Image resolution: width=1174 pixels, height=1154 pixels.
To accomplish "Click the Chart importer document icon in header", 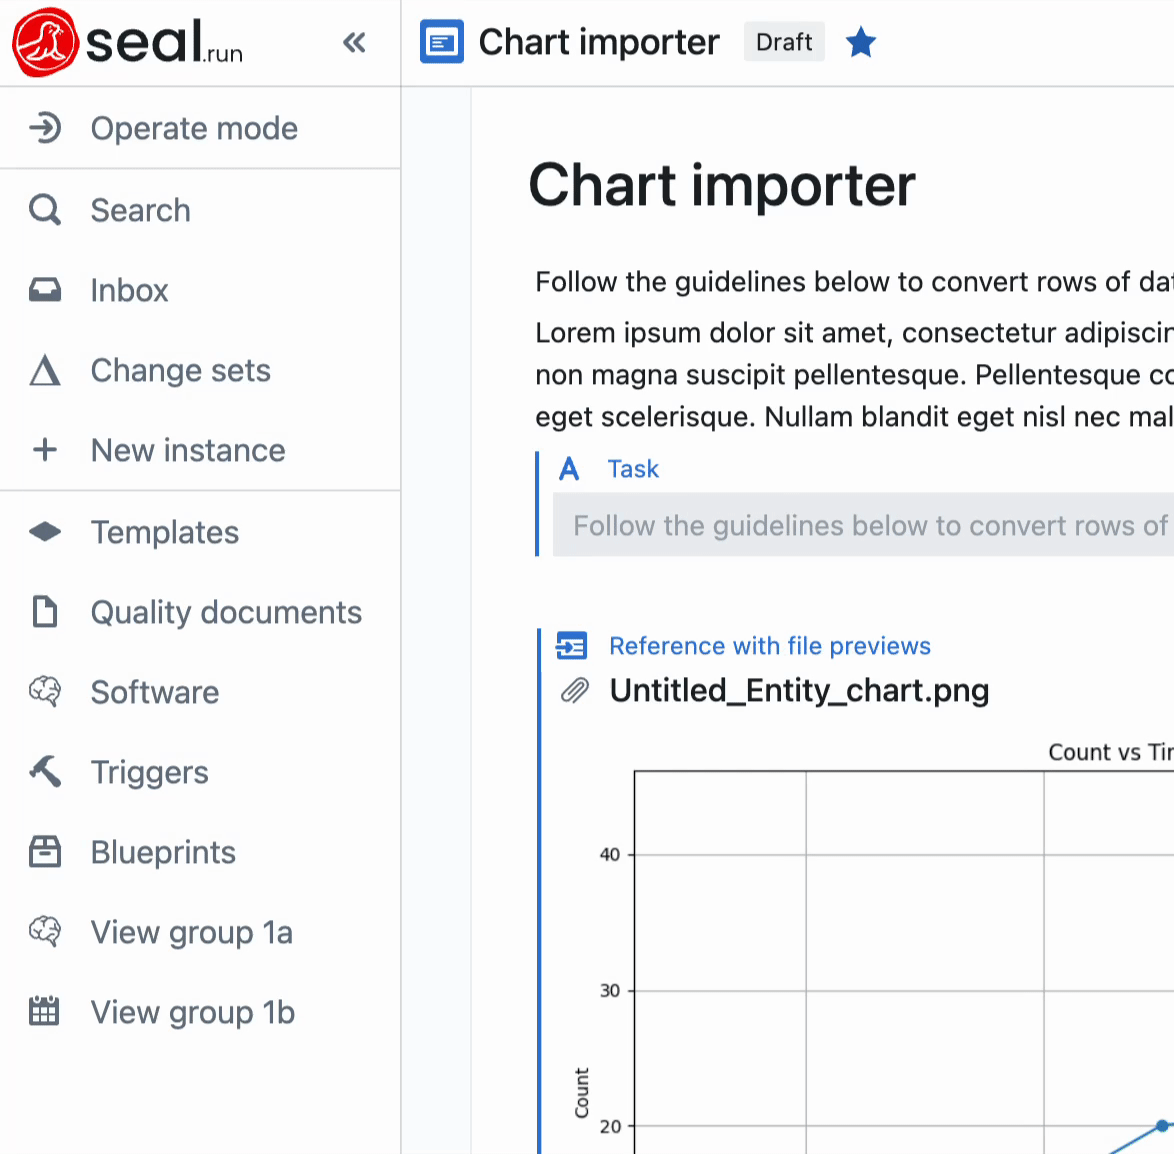I will [442, 42].
